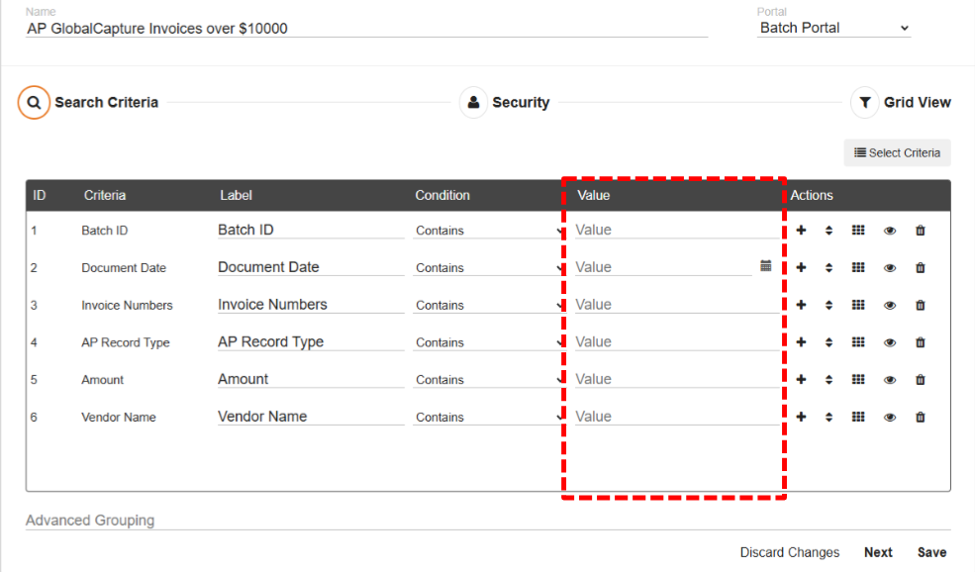Click the plus icon in Vendor Name row
Image resolution: width=975 pixels, height=572 pixels.
801,417
